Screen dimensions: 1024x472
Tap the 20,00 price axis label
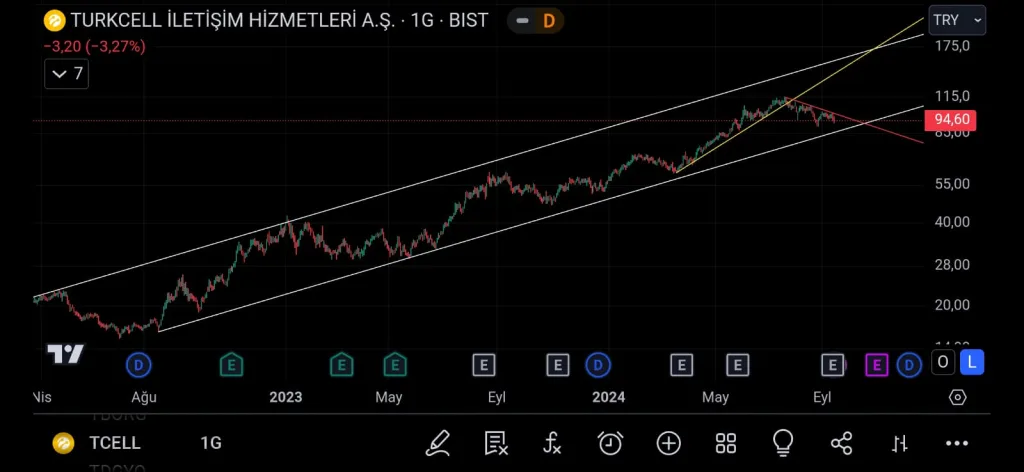tap(952, 305)
